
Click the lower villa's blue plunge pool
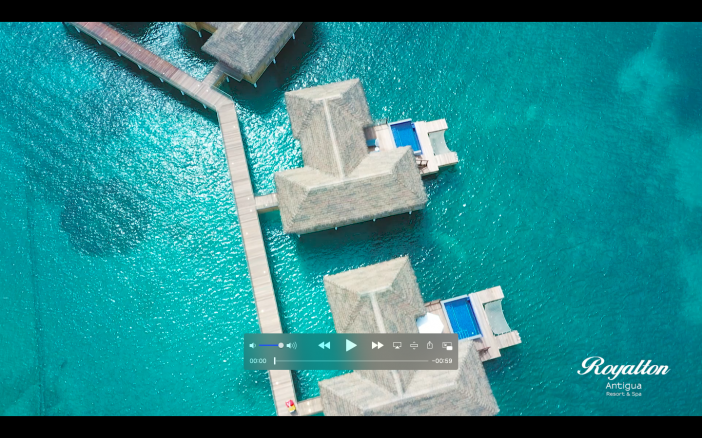click(x=461, y=316)
